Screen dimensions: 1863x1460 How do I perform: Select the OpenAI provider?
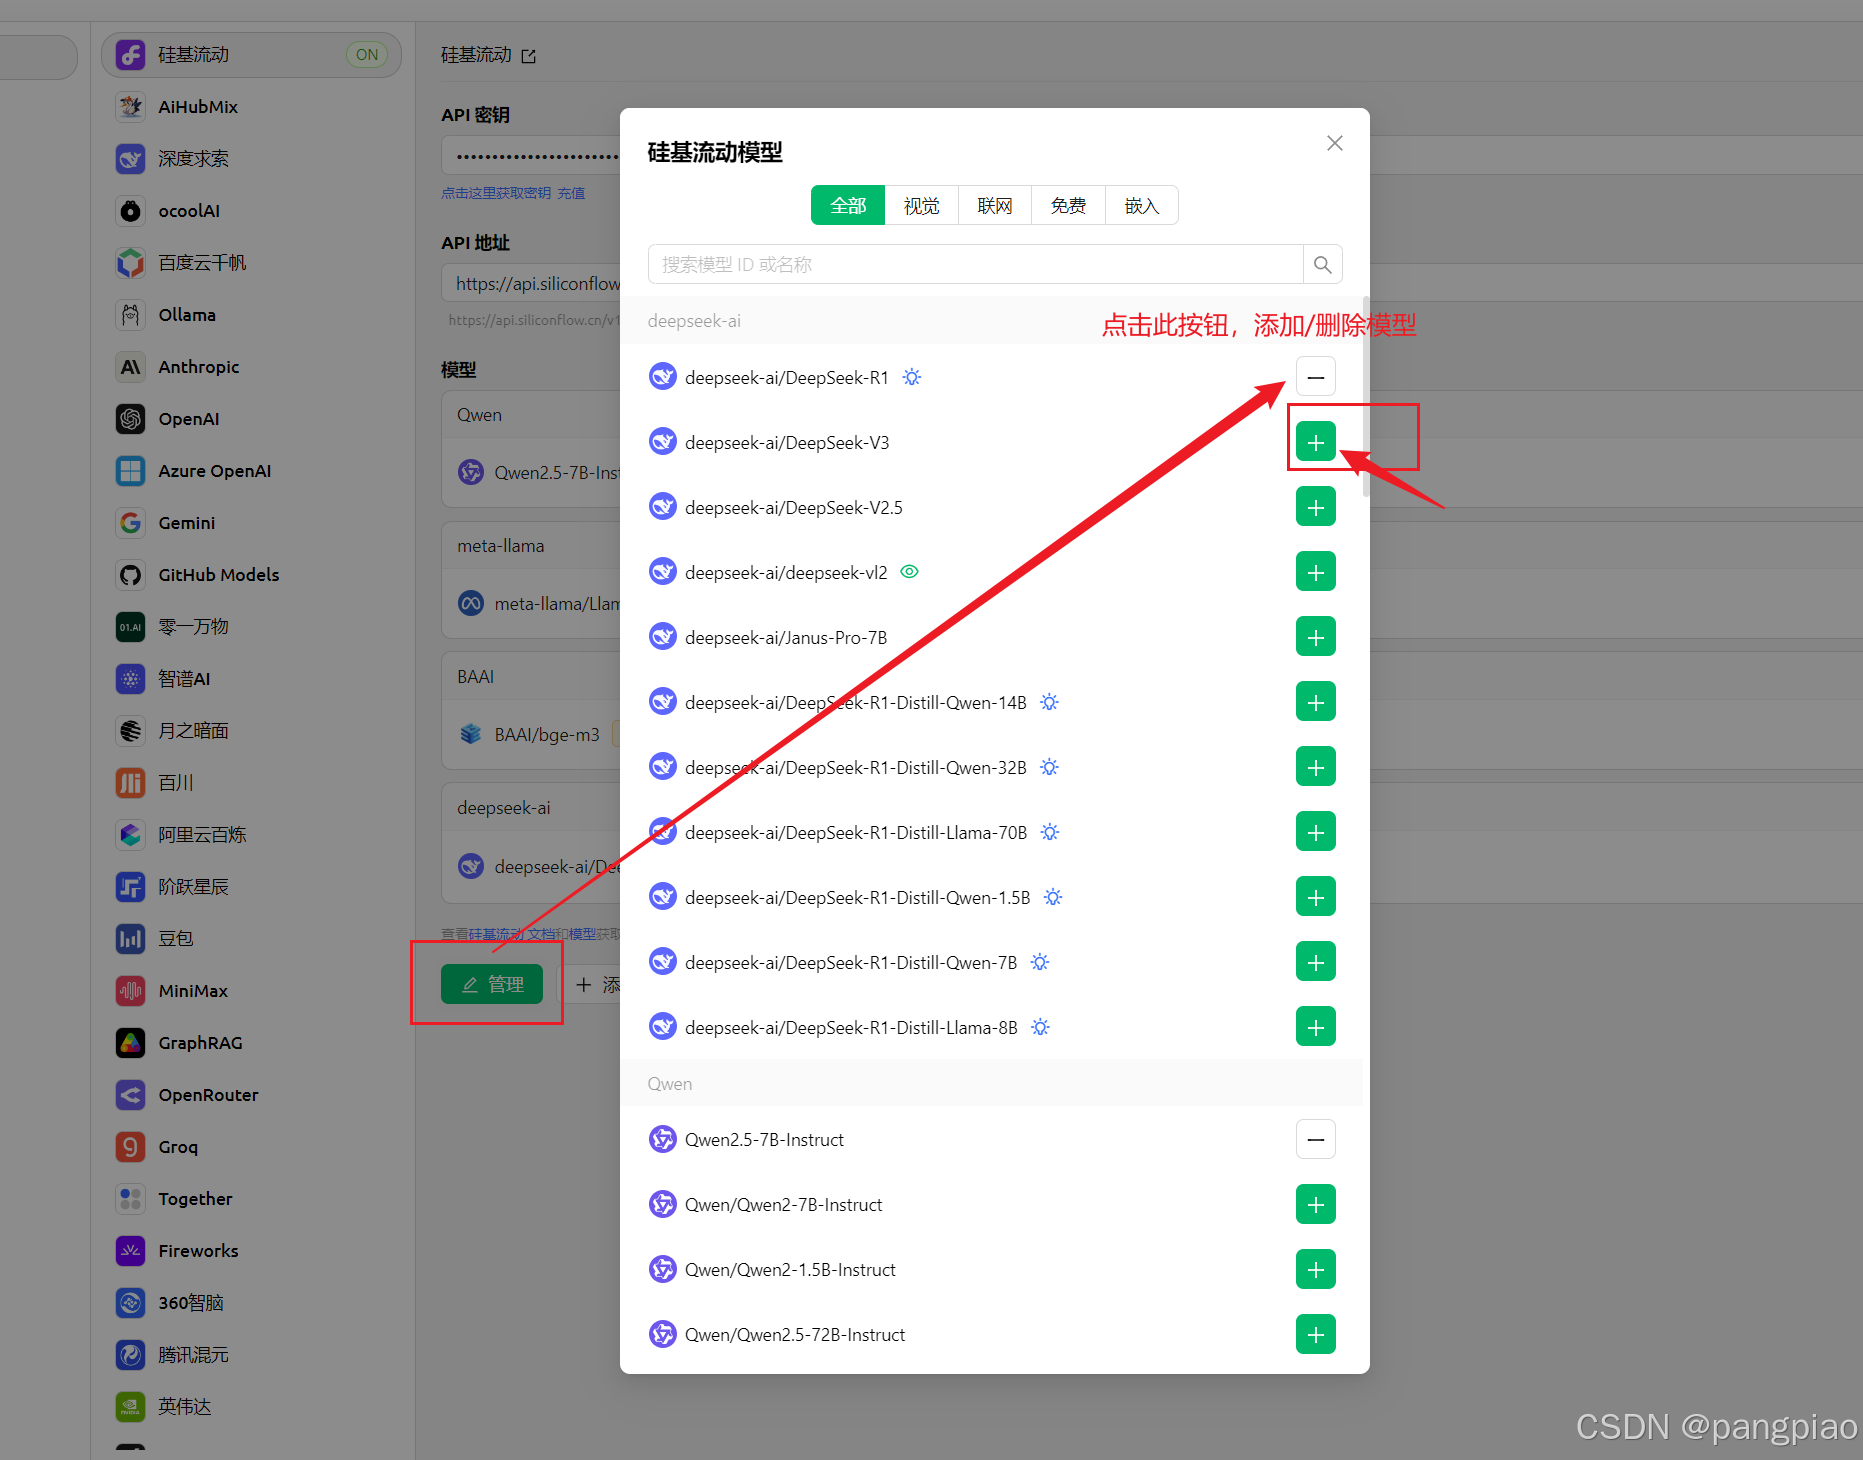click(250, 419)
